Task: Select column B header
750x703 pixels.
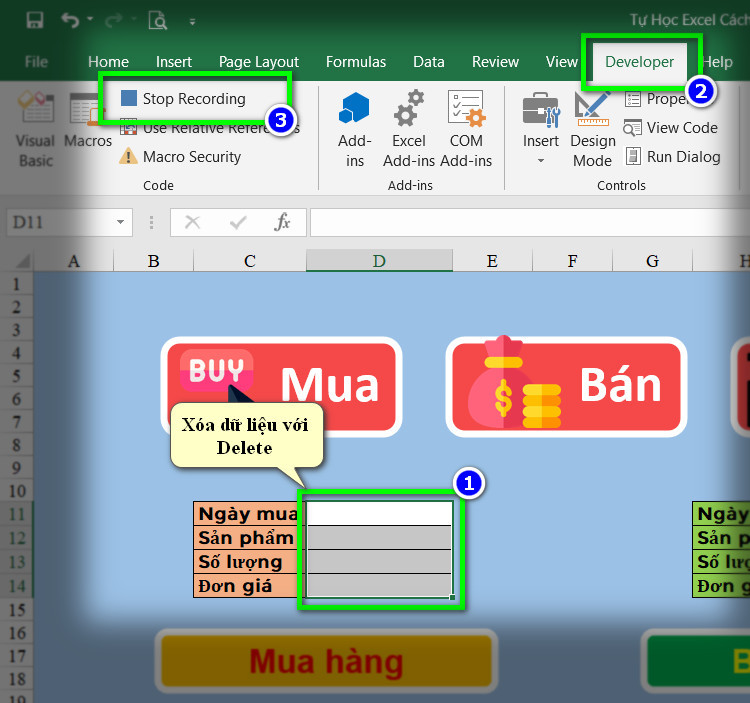Action: pyautogui.click(x=154, y=261)
